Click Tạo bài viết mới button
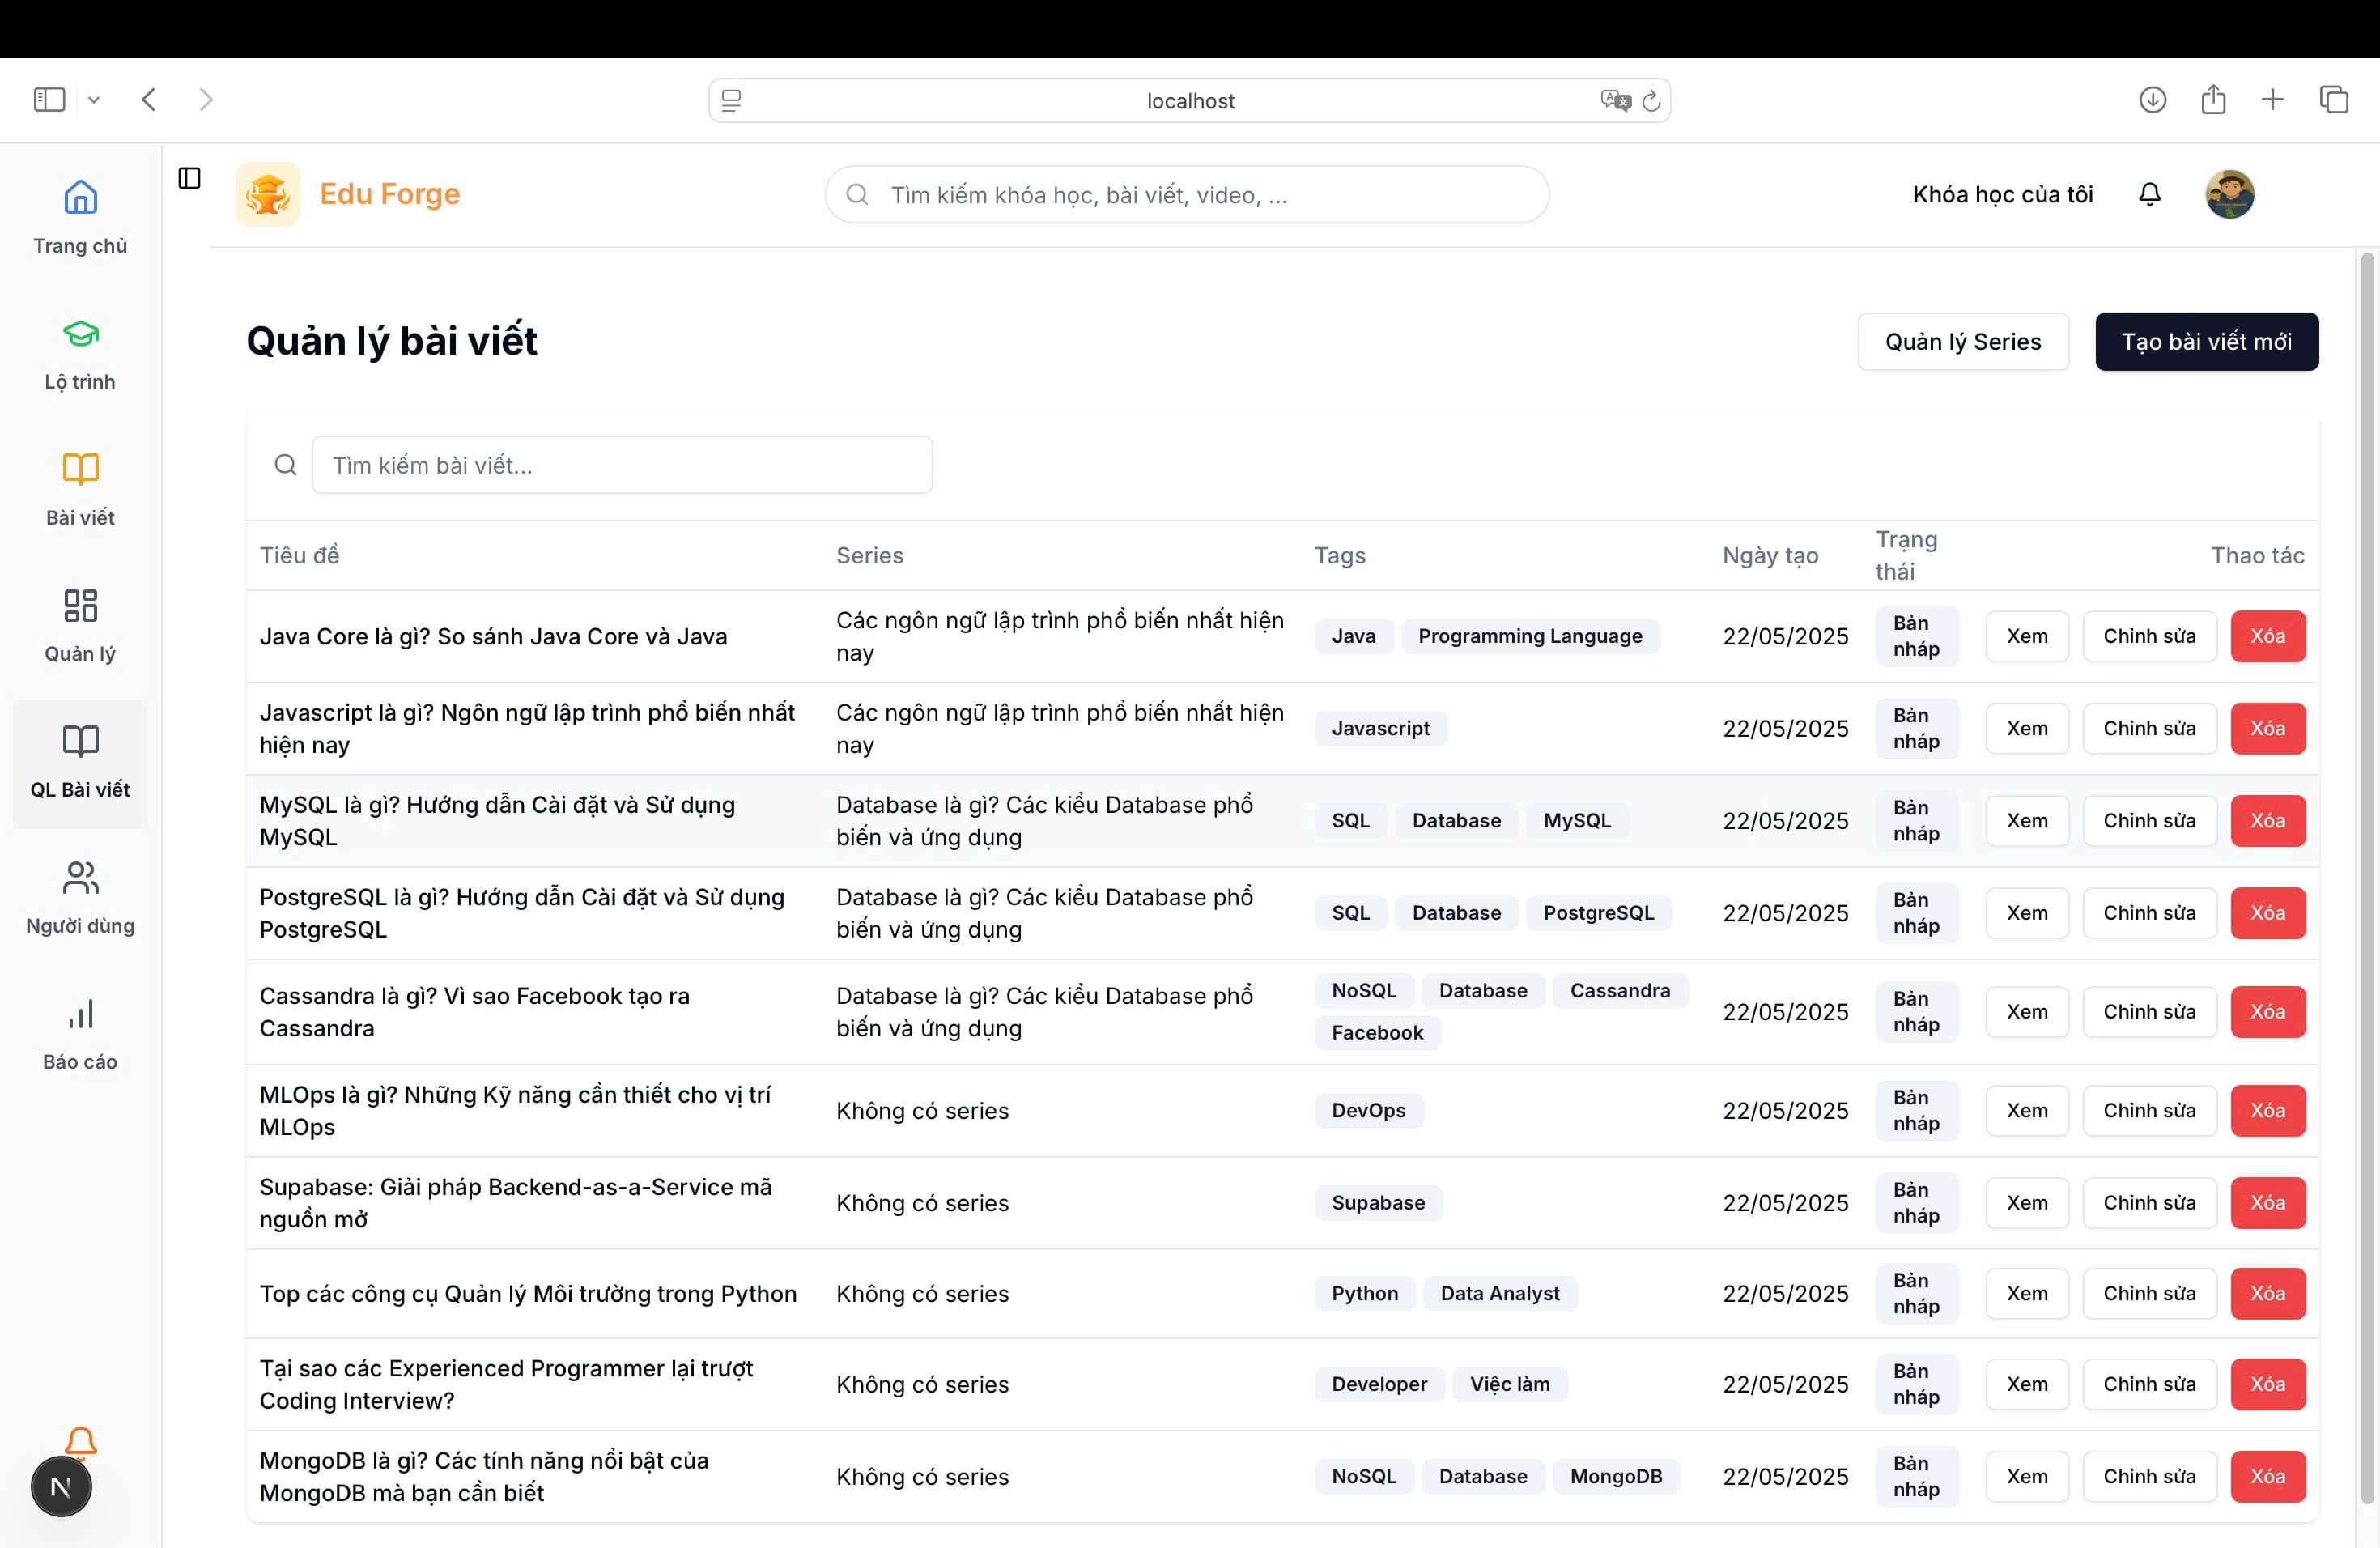This screenshot has width=2380, height=1548. tap(2206, 341)
